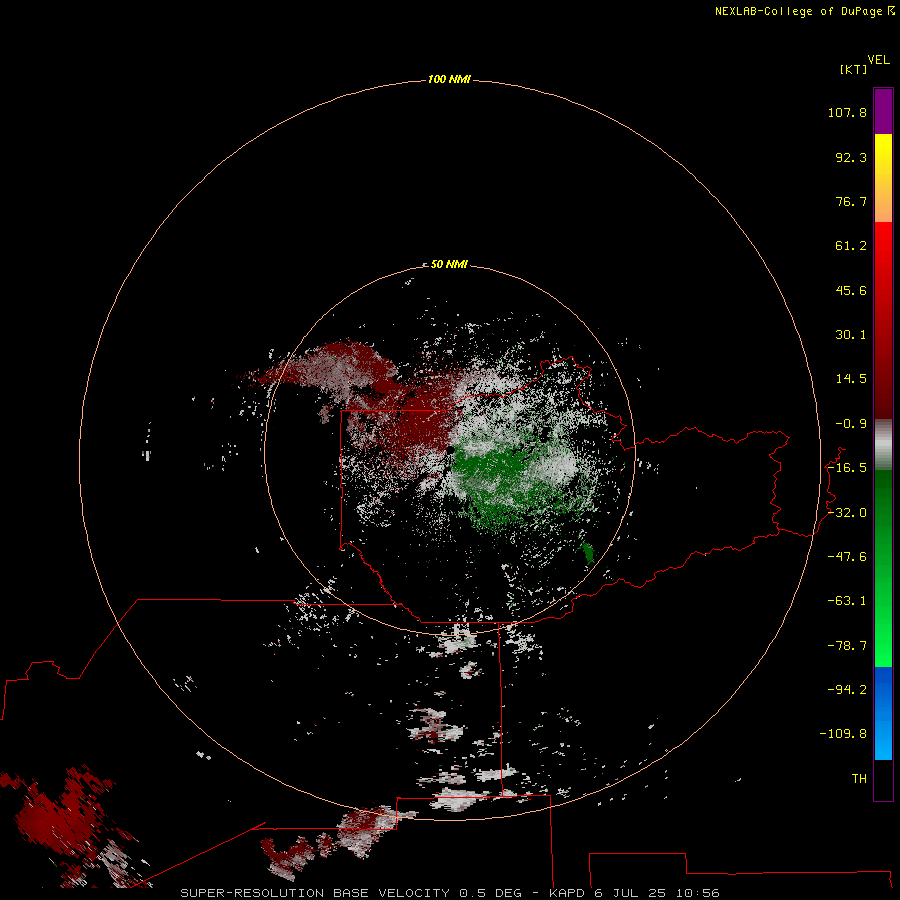Click the -109.8 legend value
The width and height of the screenshot is (900, 900).
tap(843, 734)
